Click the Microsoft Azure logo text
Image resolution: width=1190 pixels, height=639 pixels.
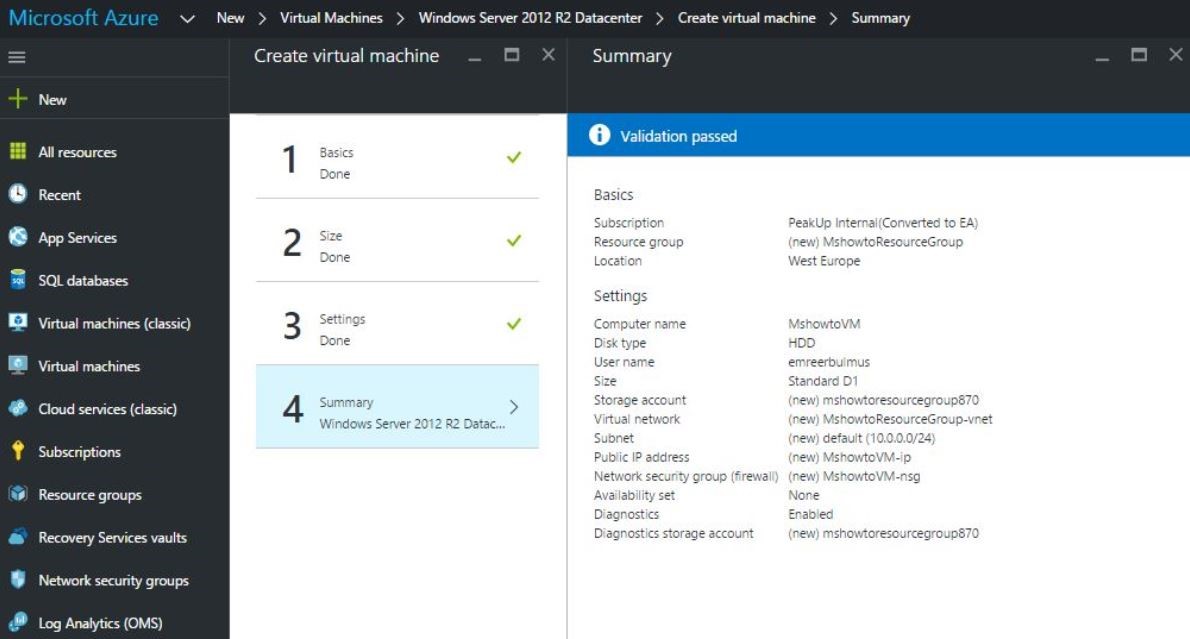point(83,17)
